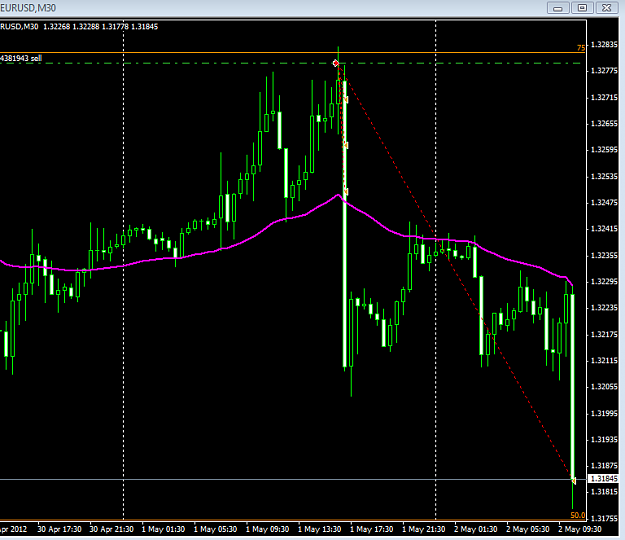Viewport: 625px width, 540px height.
Task: Click price axis label 1.32535
Action: (604, 176)
